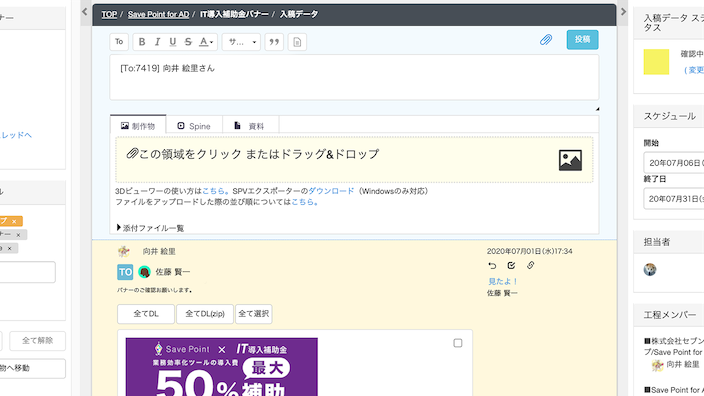704x396 pixels.
Task: Click the 全てDL(zip) button
Action: click(x=205, y=314)
